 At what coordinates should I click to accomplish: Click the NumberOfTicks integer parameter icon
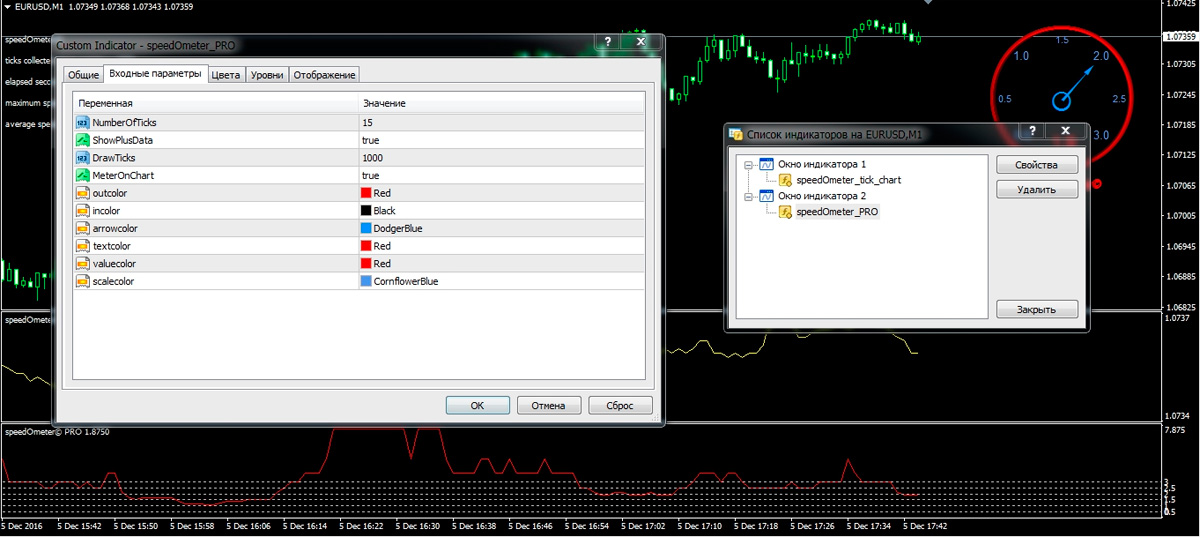coord(83,122)
